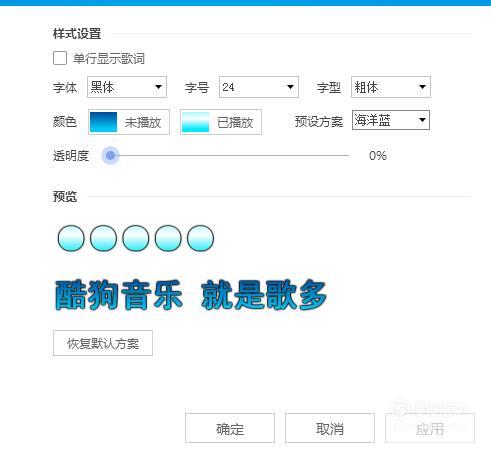Image resolution: width=491 pixels, height=456 pixels.
Task: Click the 预览 section heading
Action: coord(65,196)
